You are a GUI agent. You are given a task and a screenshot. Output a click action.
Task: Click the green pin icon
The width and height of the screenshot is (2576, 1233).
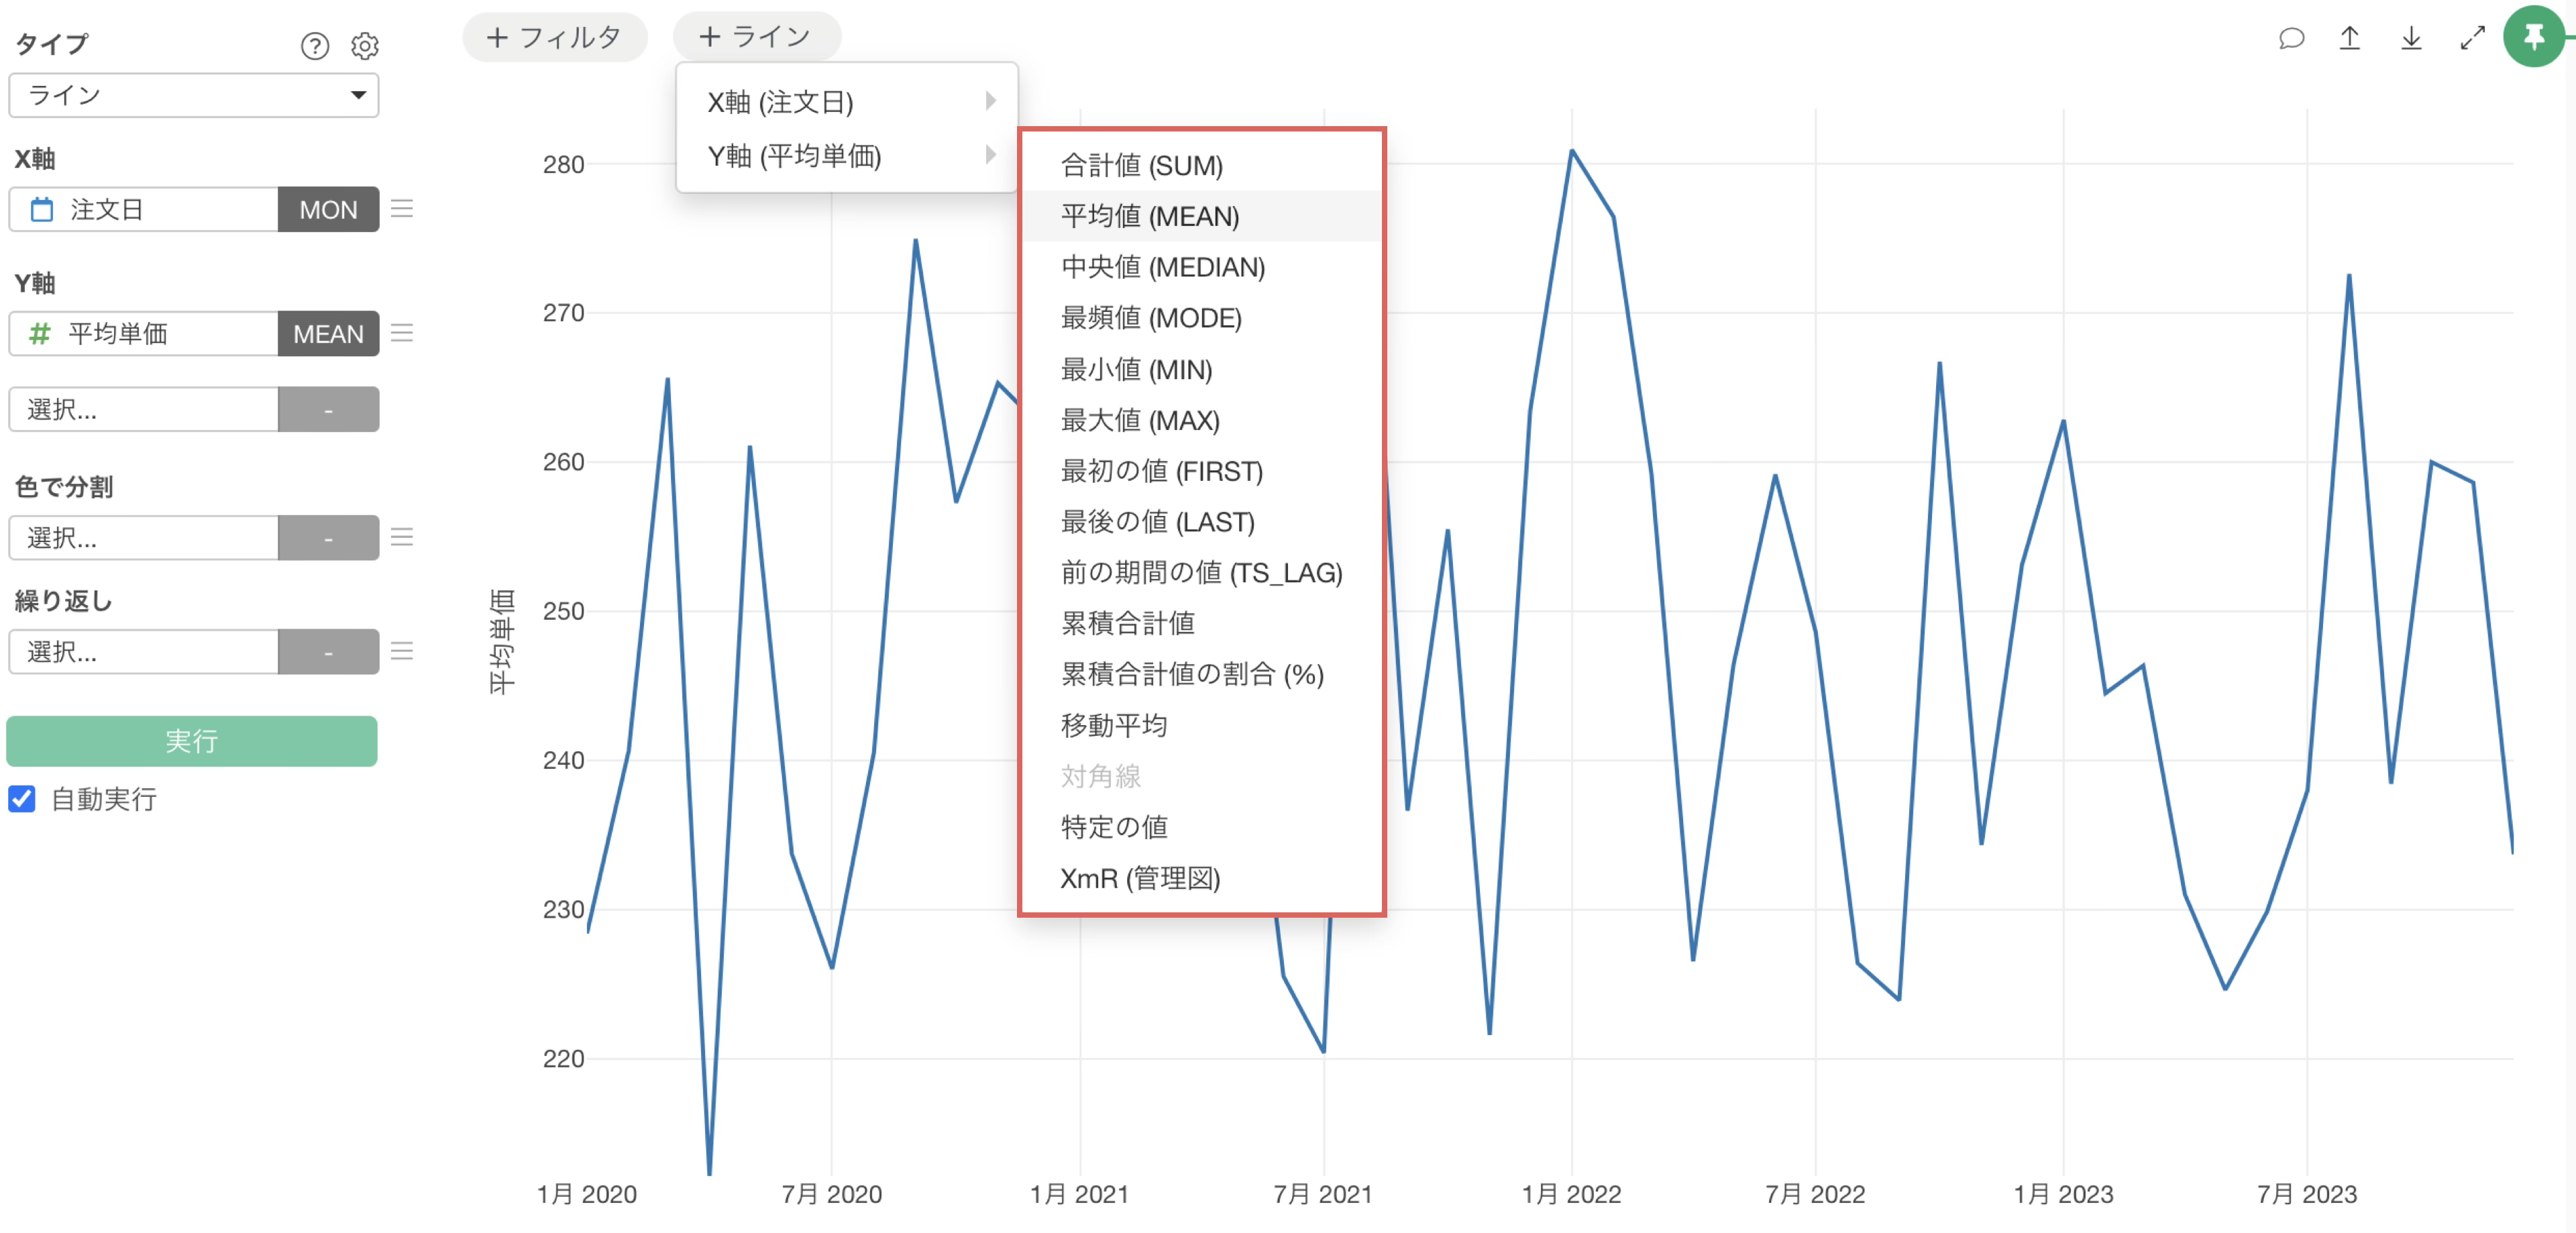(x=2533, y=37)
